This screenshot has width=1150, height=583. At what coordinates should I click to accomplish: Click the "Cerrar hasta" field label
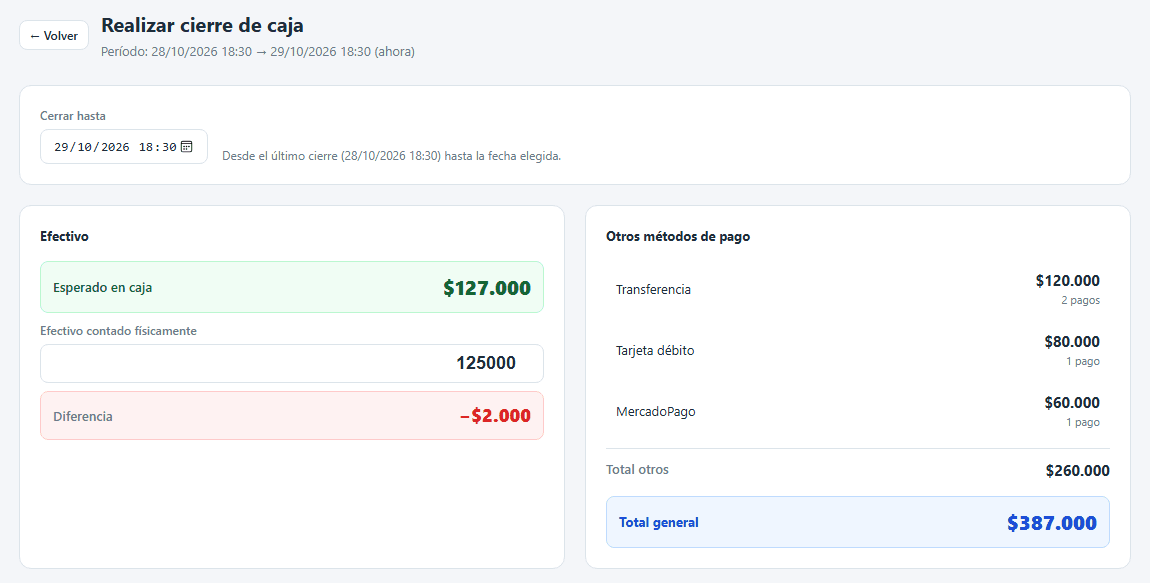click(73, 116)
